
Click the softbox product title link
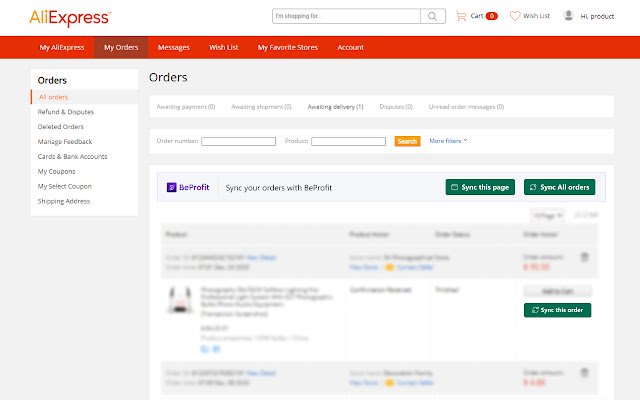[266, 297]
